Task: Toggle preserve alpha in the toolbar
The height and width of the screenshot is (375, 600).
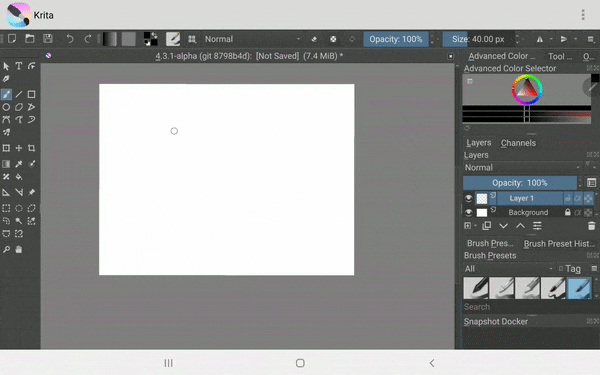Action: [333, 39]
